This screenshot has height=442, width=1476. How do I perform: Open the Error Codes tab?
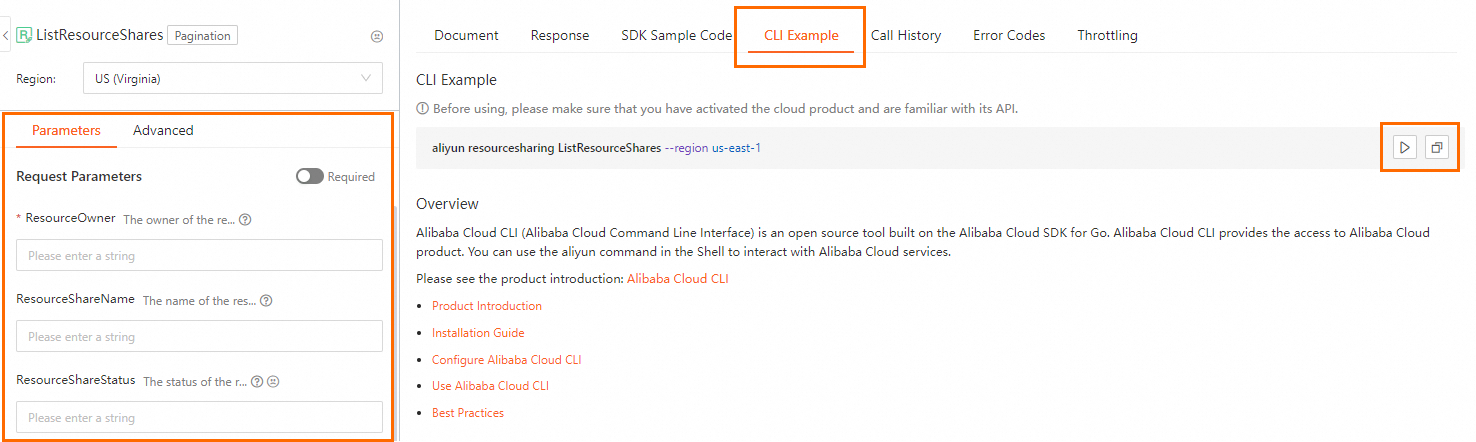click(x=1009, y=35)
